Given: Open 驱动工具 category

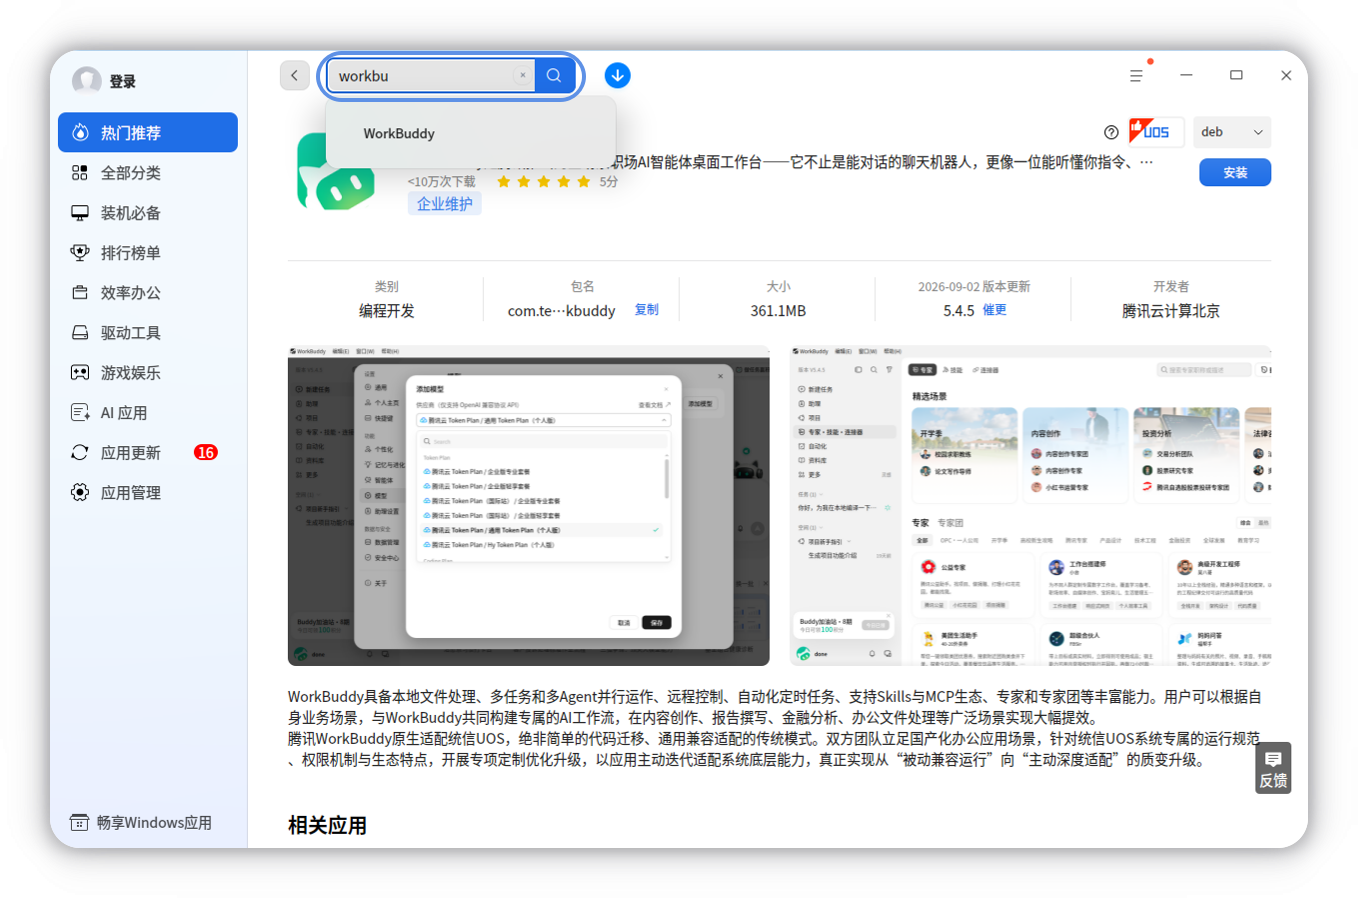Looking at the screenshot, I should (148, 333).
